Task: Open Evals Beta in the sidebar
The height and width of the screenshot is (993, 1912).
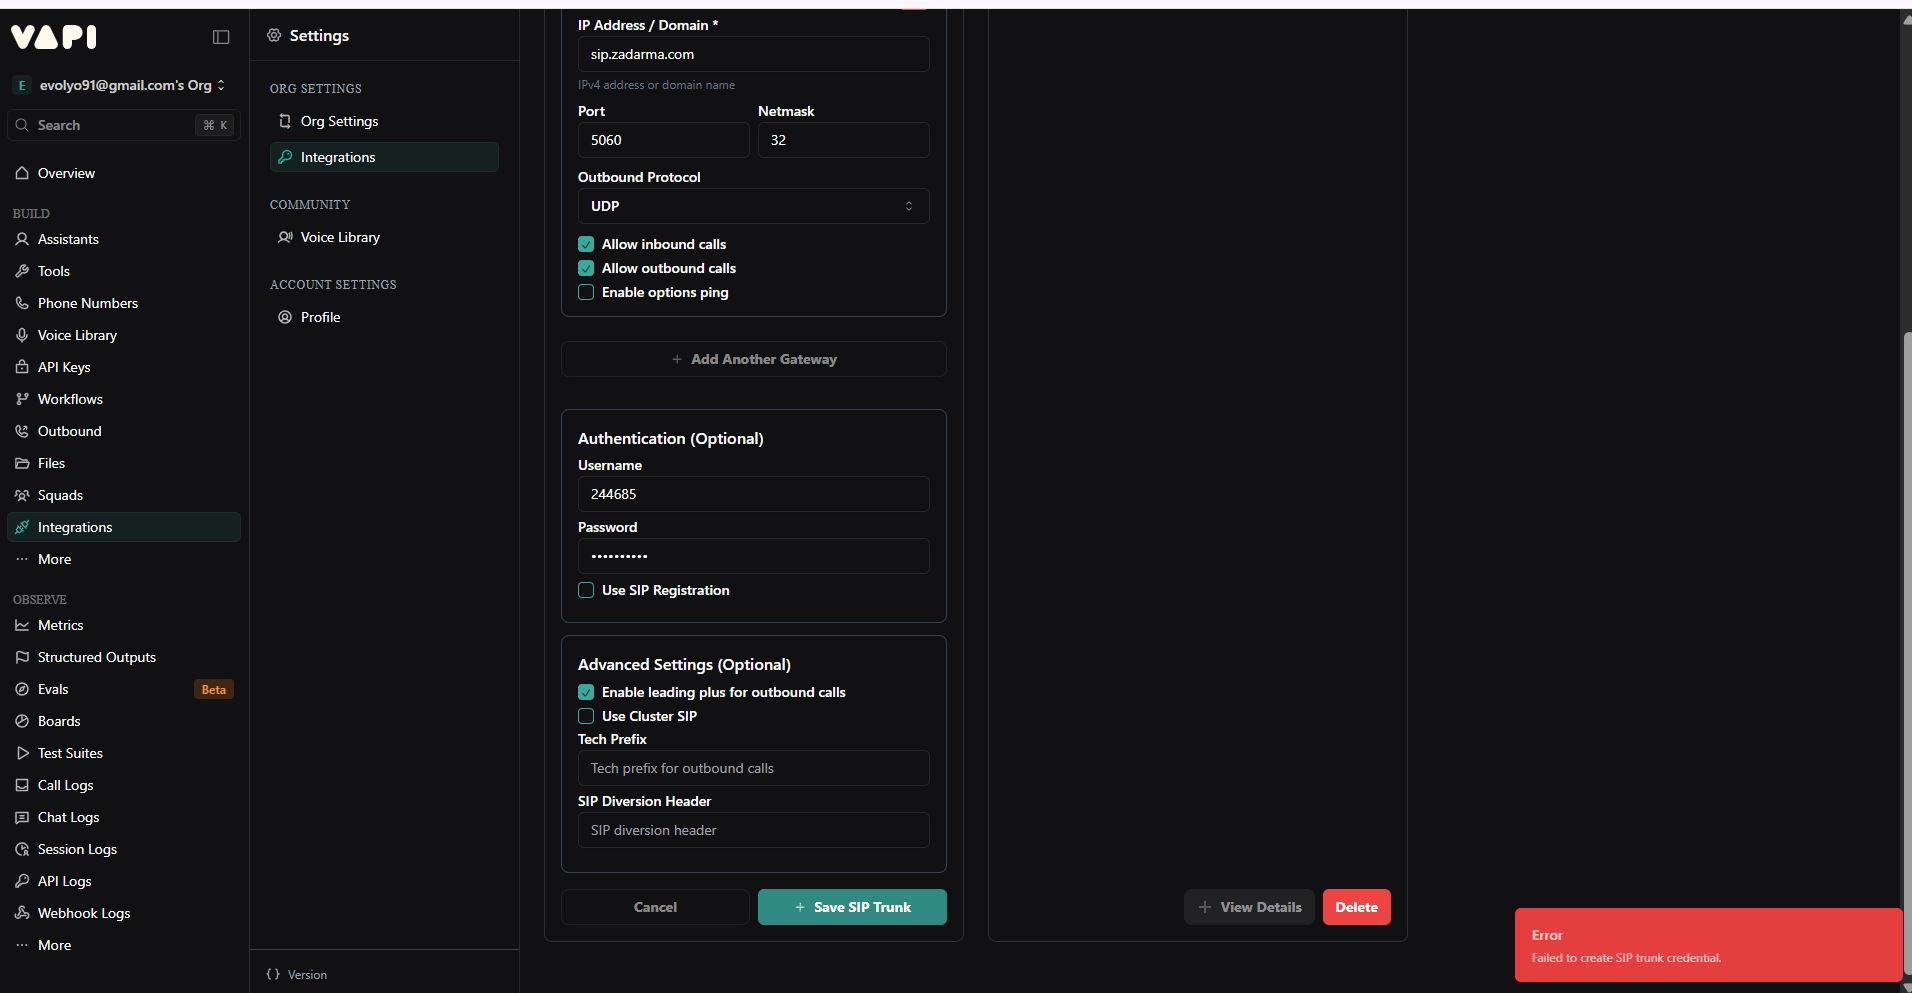Action: pyautogui.click(x=124, y=689)
